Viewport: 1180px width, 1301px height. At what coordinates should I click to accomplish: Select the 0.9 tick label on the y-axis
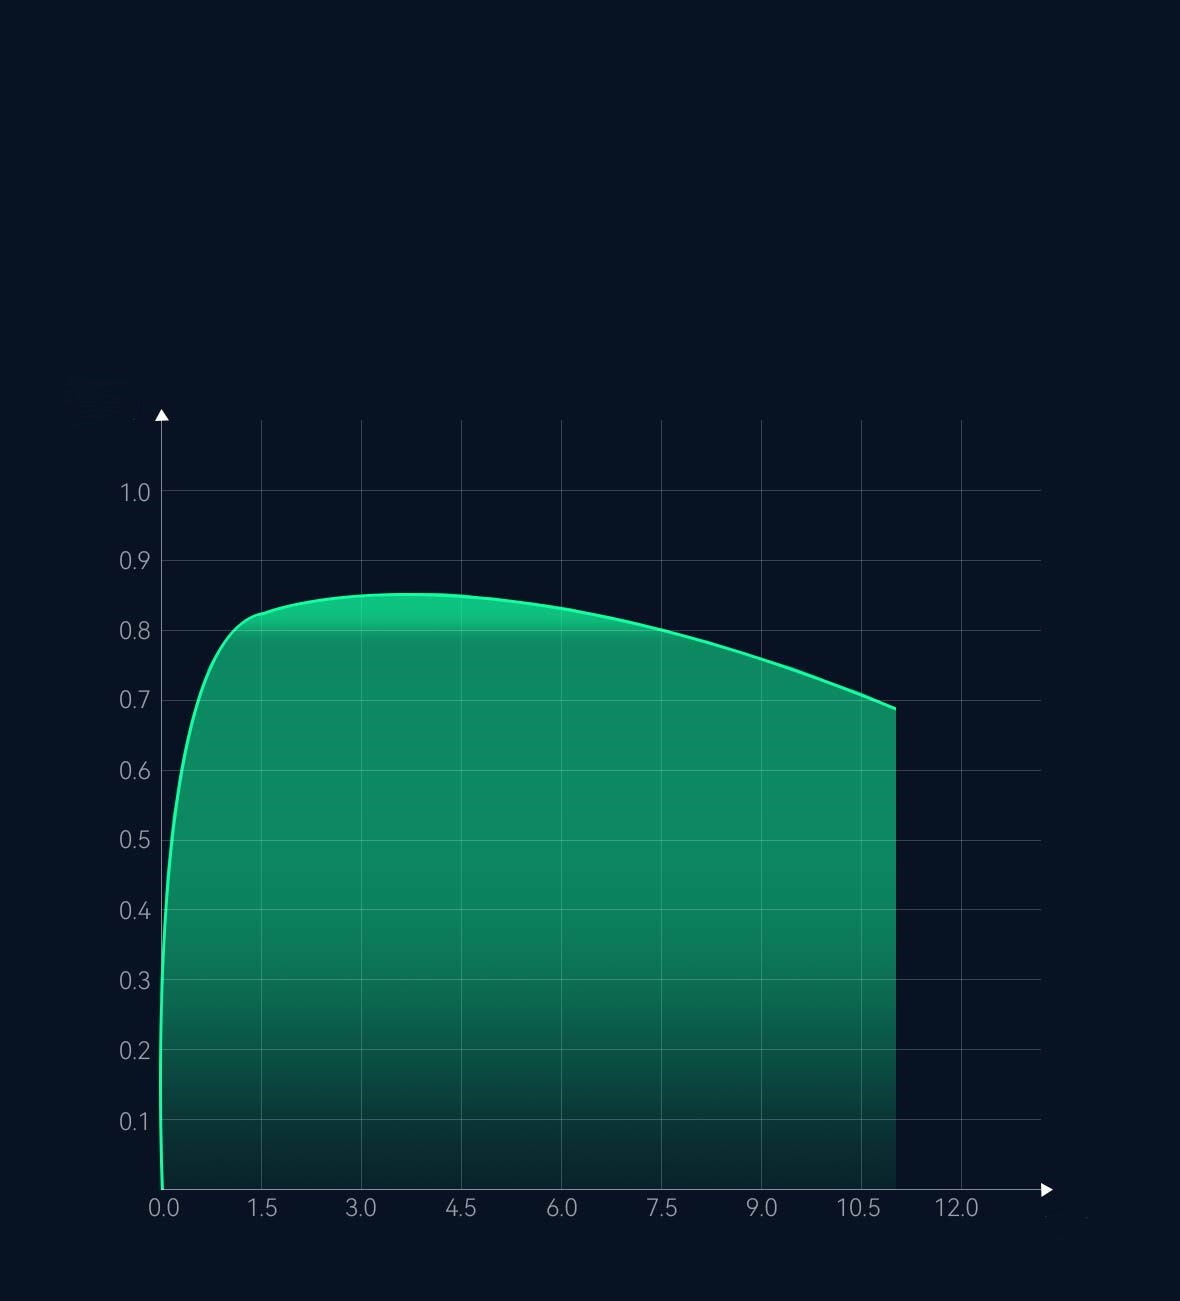135,561
